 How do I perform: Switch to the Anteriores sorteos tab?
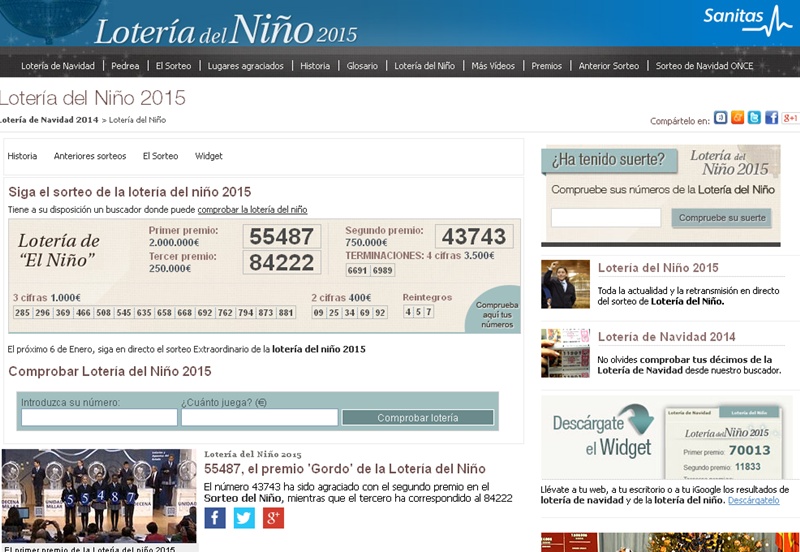tap(90, 157)
